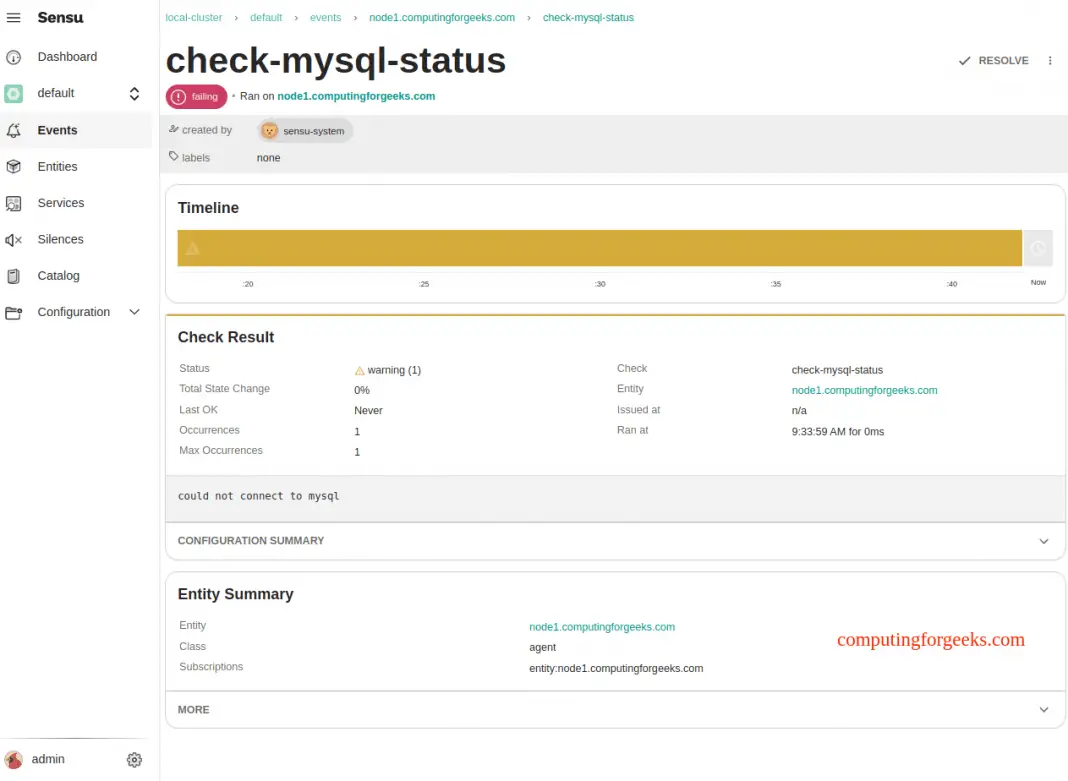Switch to the Events section in sidebar
This screenshot has height=781, width=1068.
57,130
